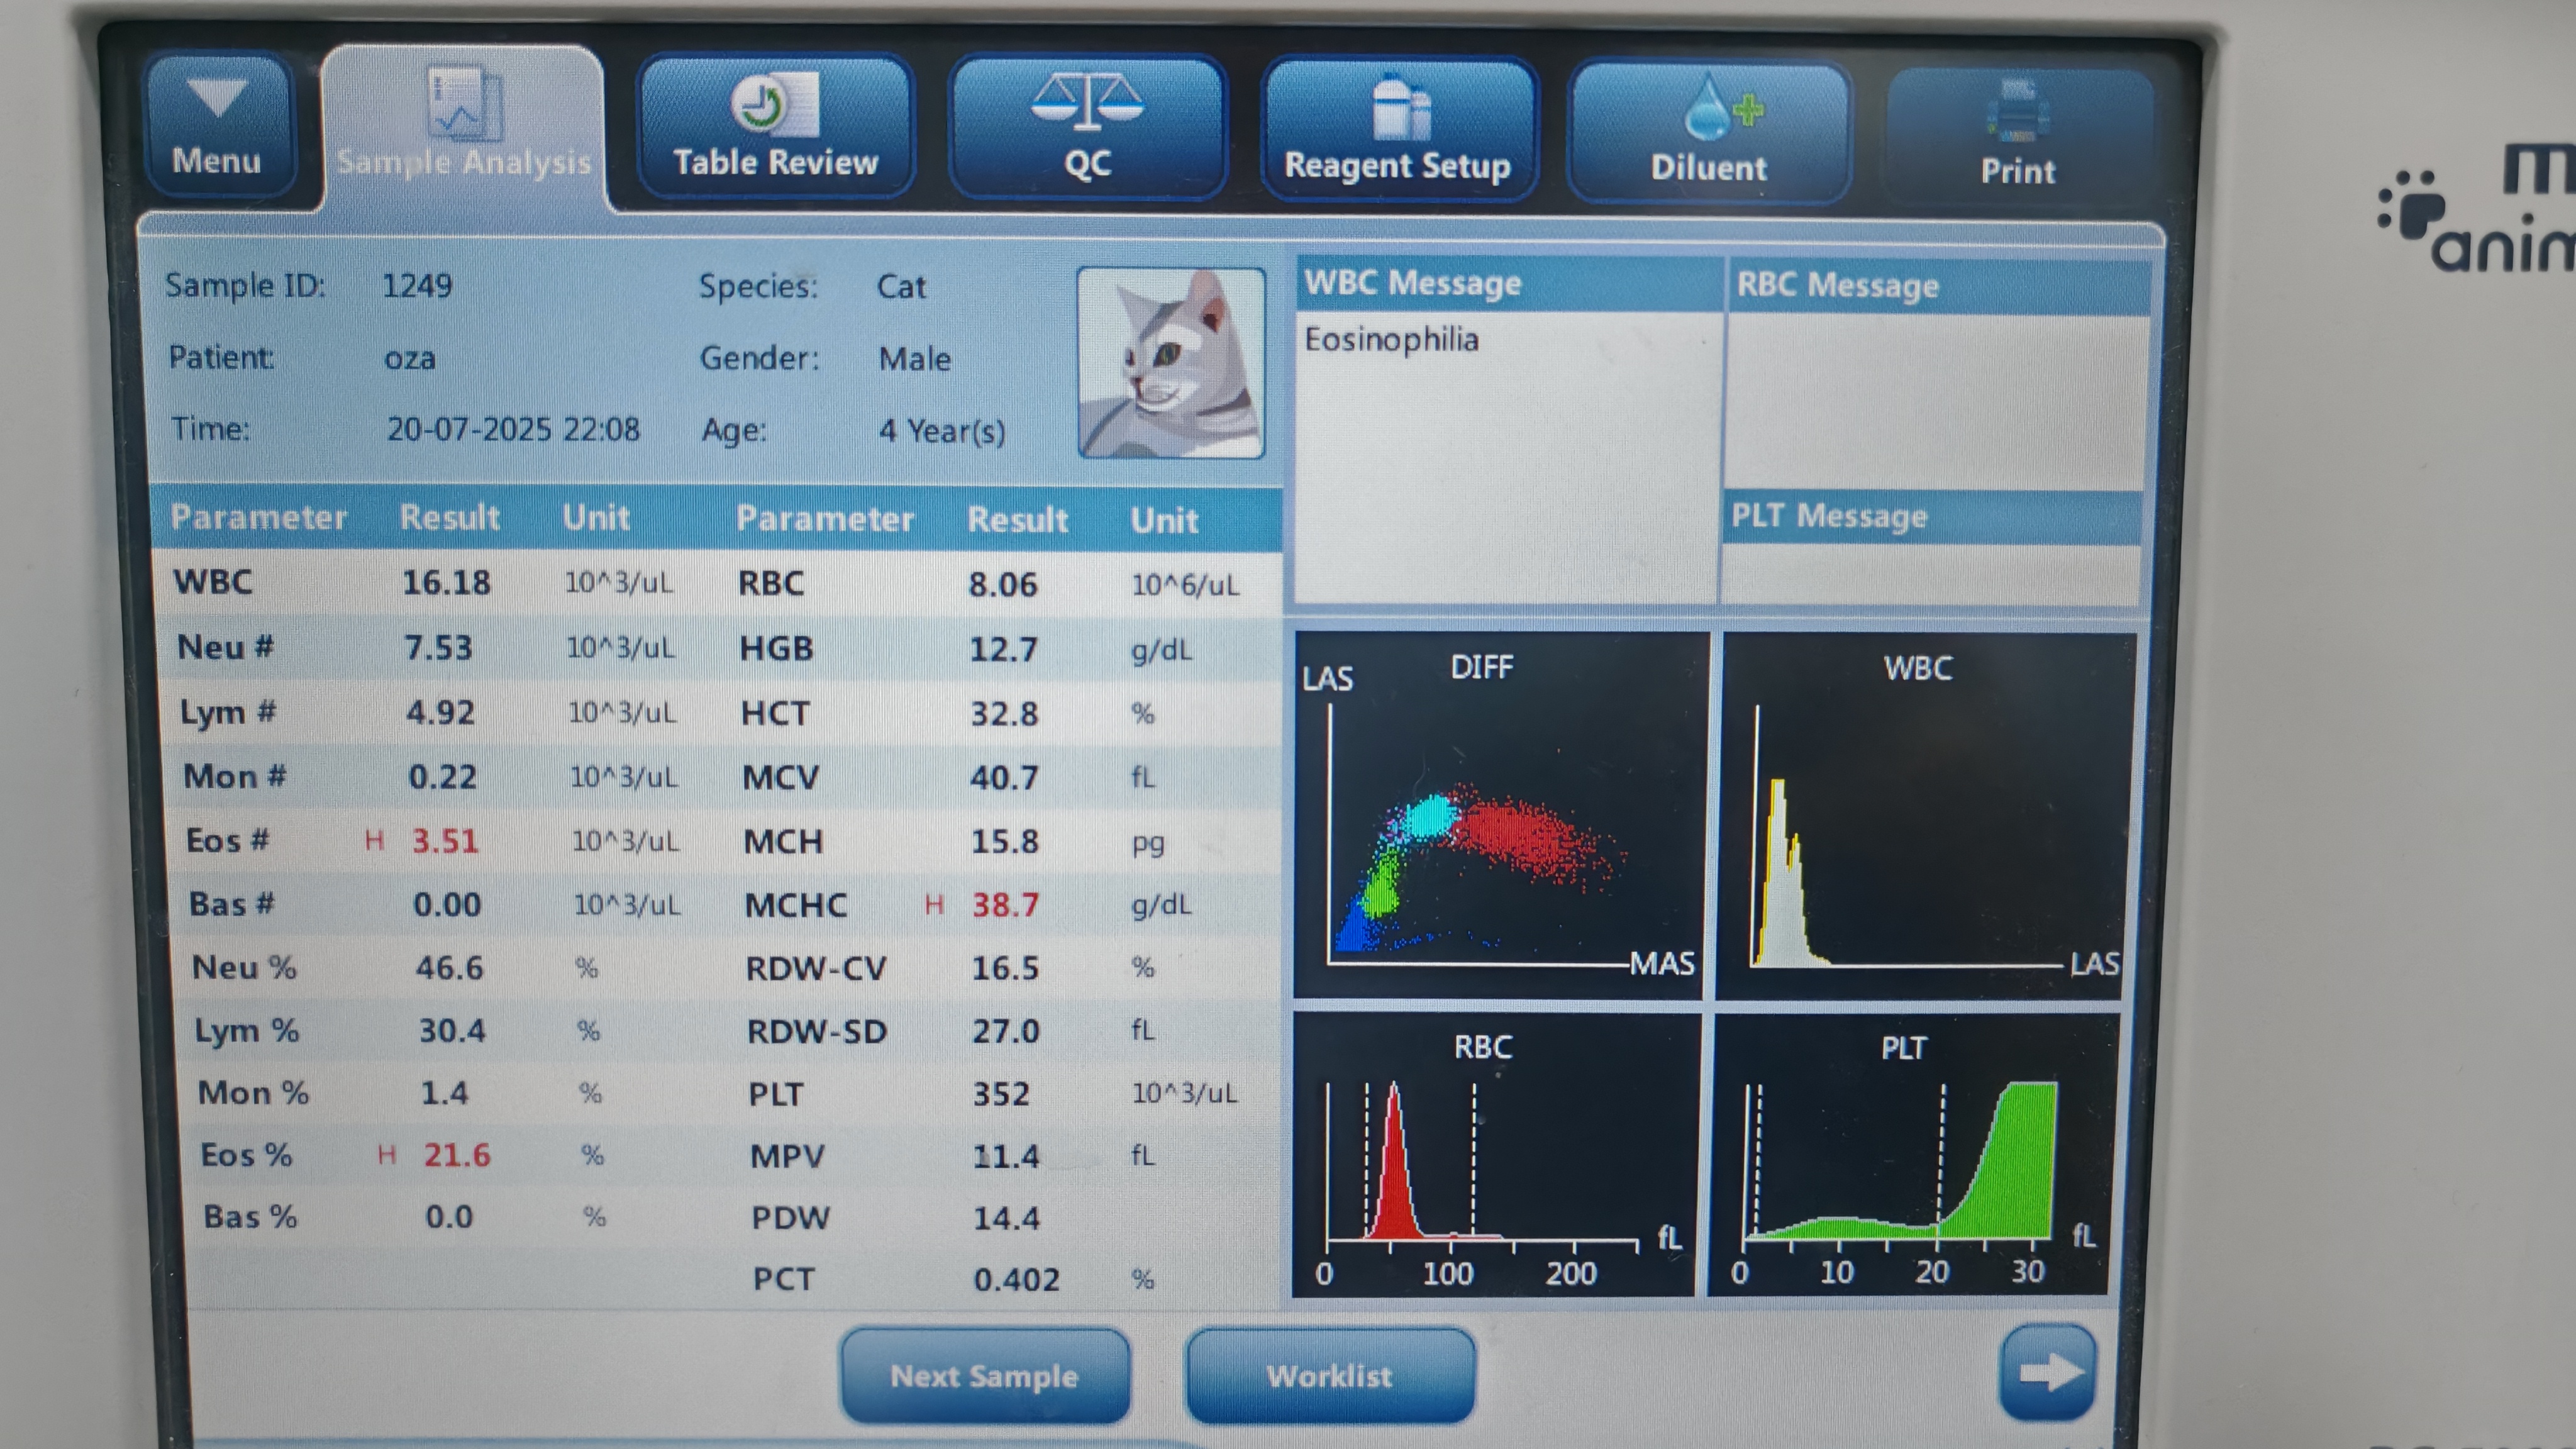Select the Sample ID 1249 field
This screenshot has height=1449, width=2576.
pyautogui.click(x=417, y=286)
